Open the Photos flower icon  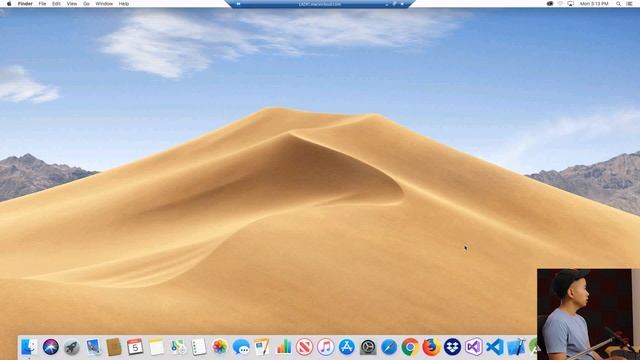pos(220,347)
